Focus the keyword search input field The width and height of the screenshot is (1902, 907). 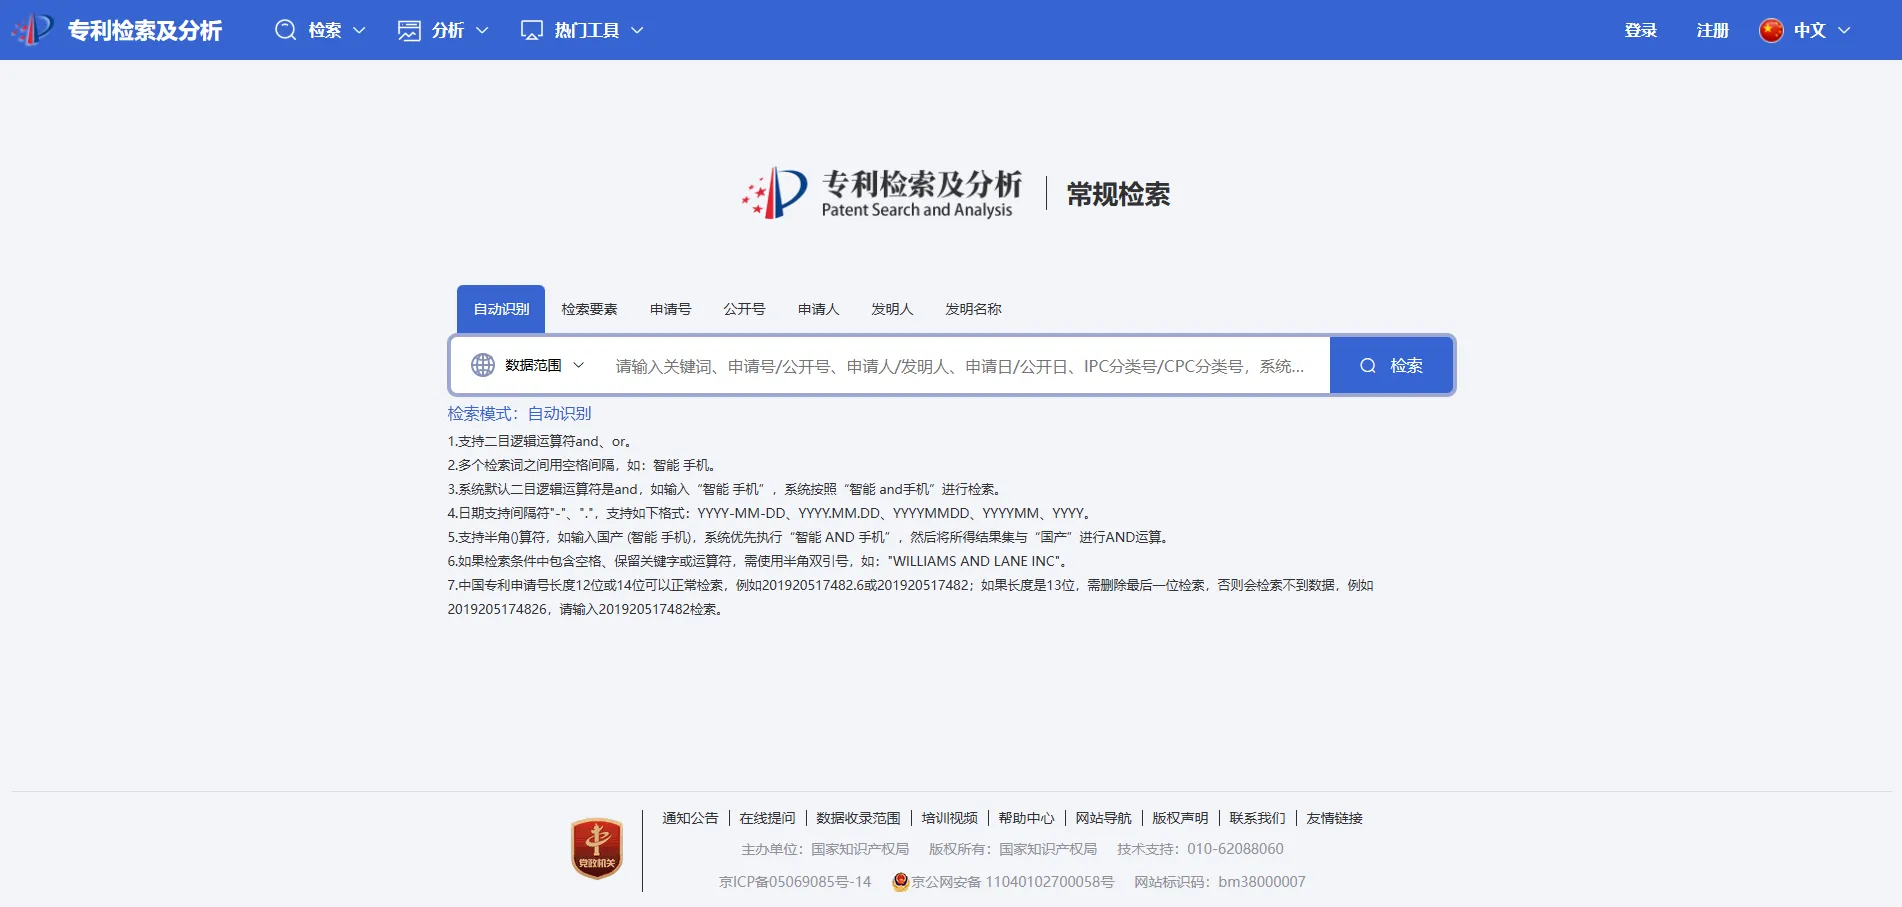960,366
